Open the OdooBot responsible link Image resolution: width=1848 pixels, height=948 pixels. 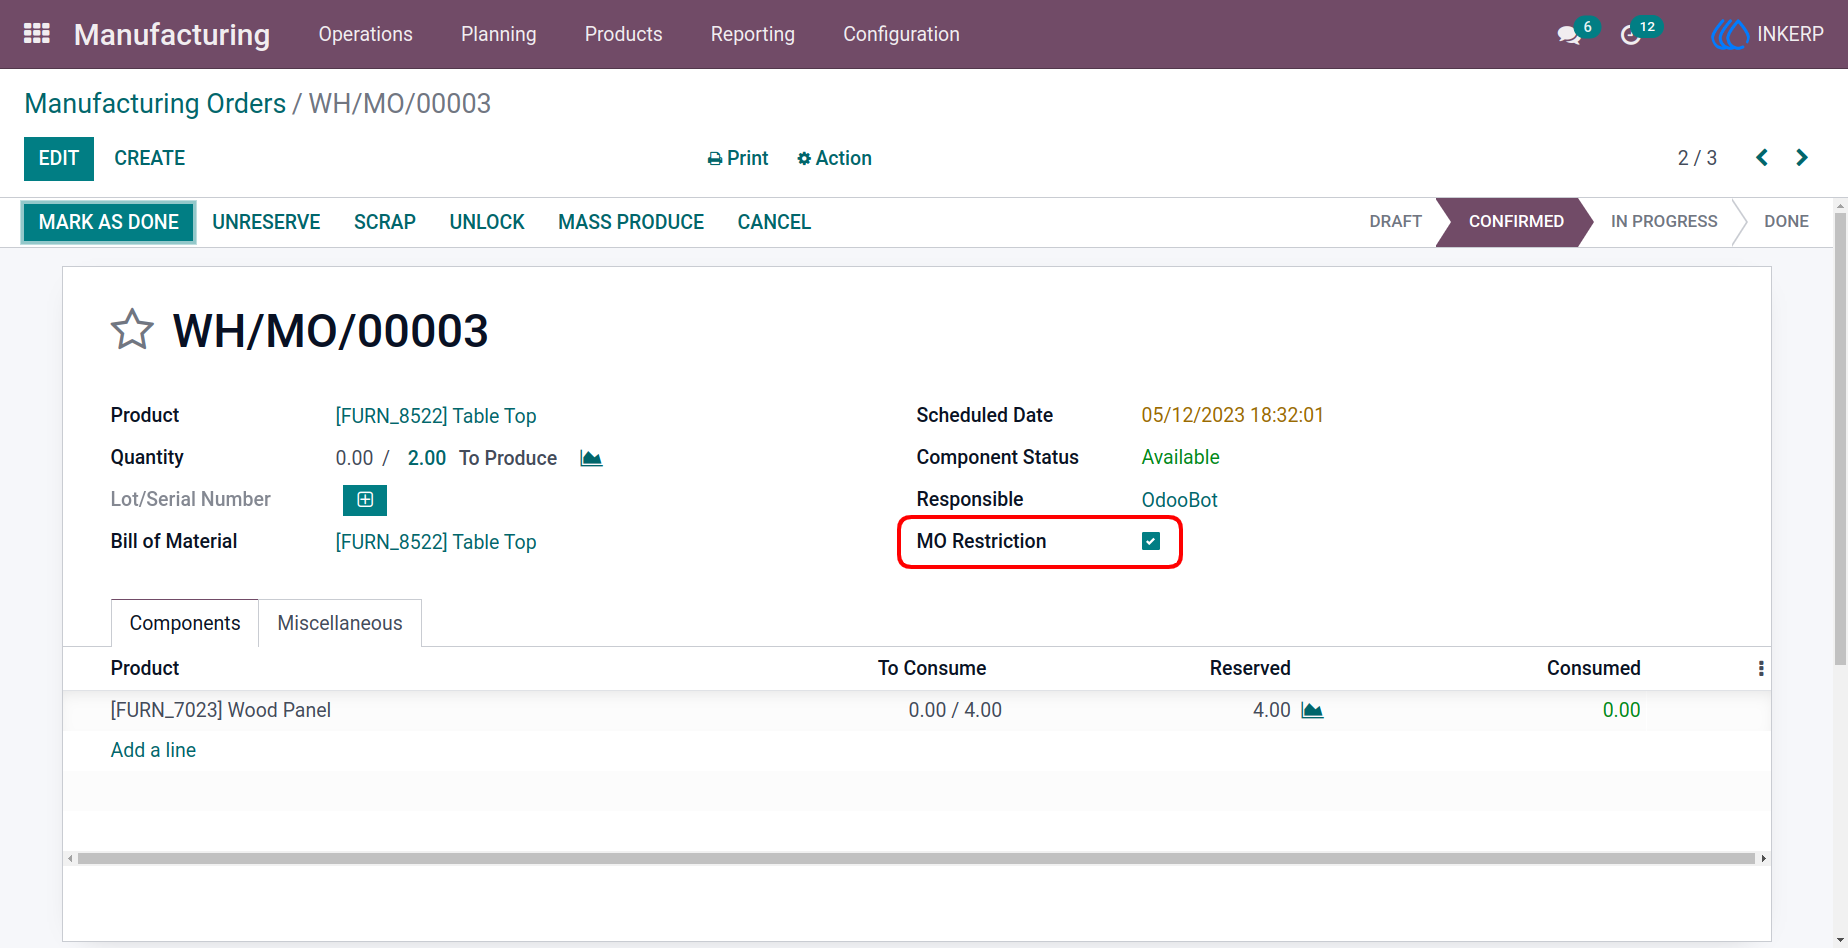pyautogui.click(x=1179, y=500)
